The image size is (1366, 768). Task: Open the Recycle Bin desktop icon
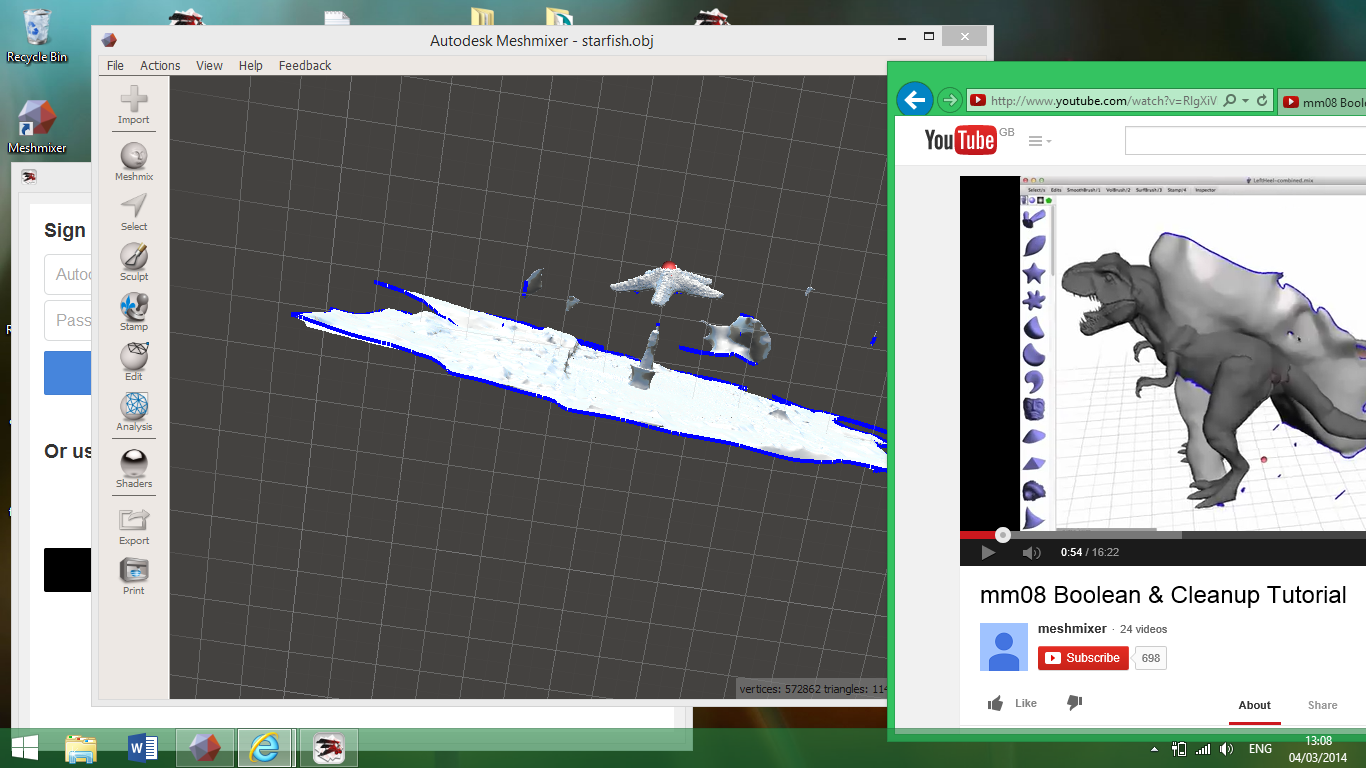click(37, 36)
